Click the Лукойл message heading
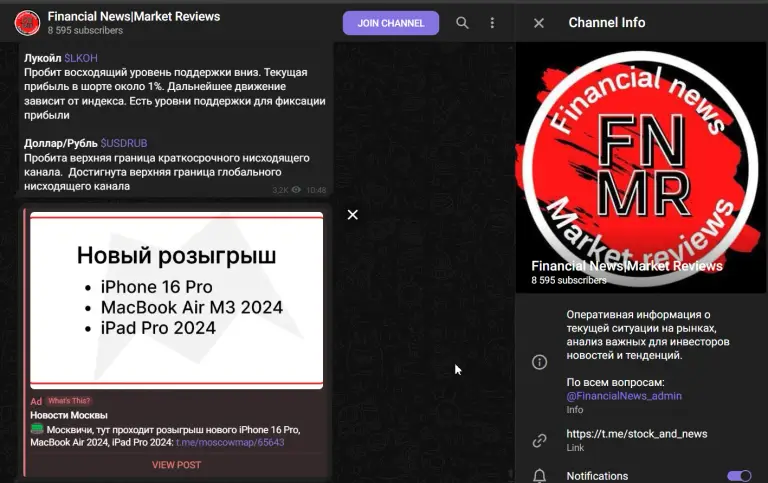The image size is (768, 483). coord(43,58)
